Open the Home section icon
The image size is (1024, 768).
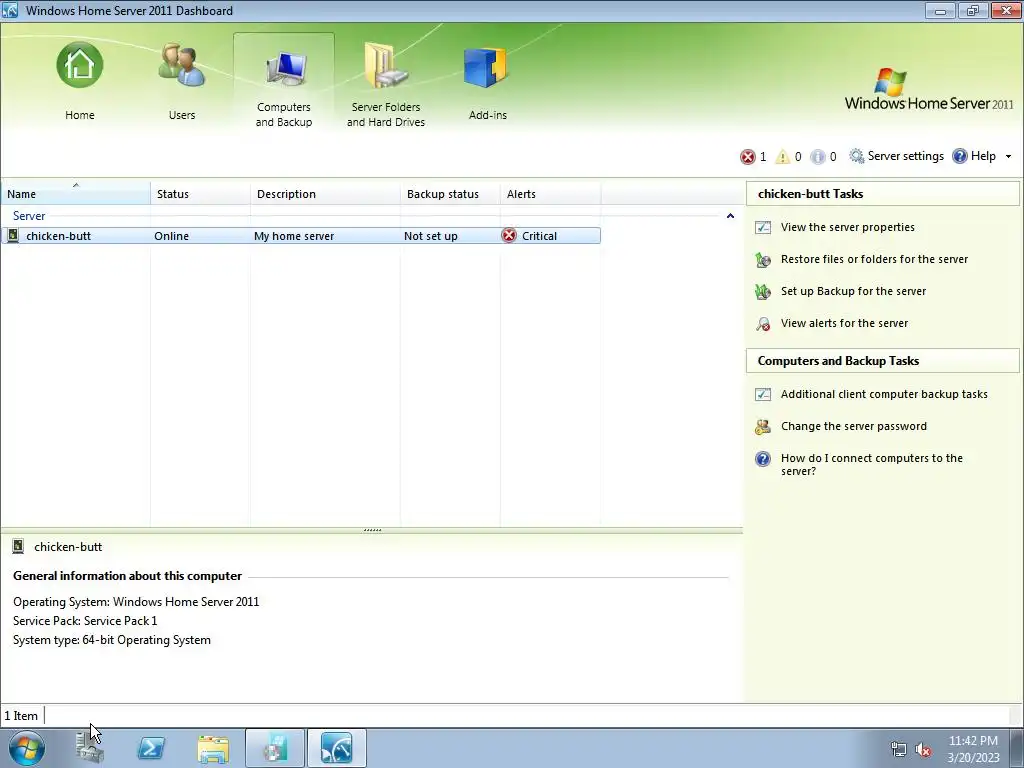(x=80, y=65)
